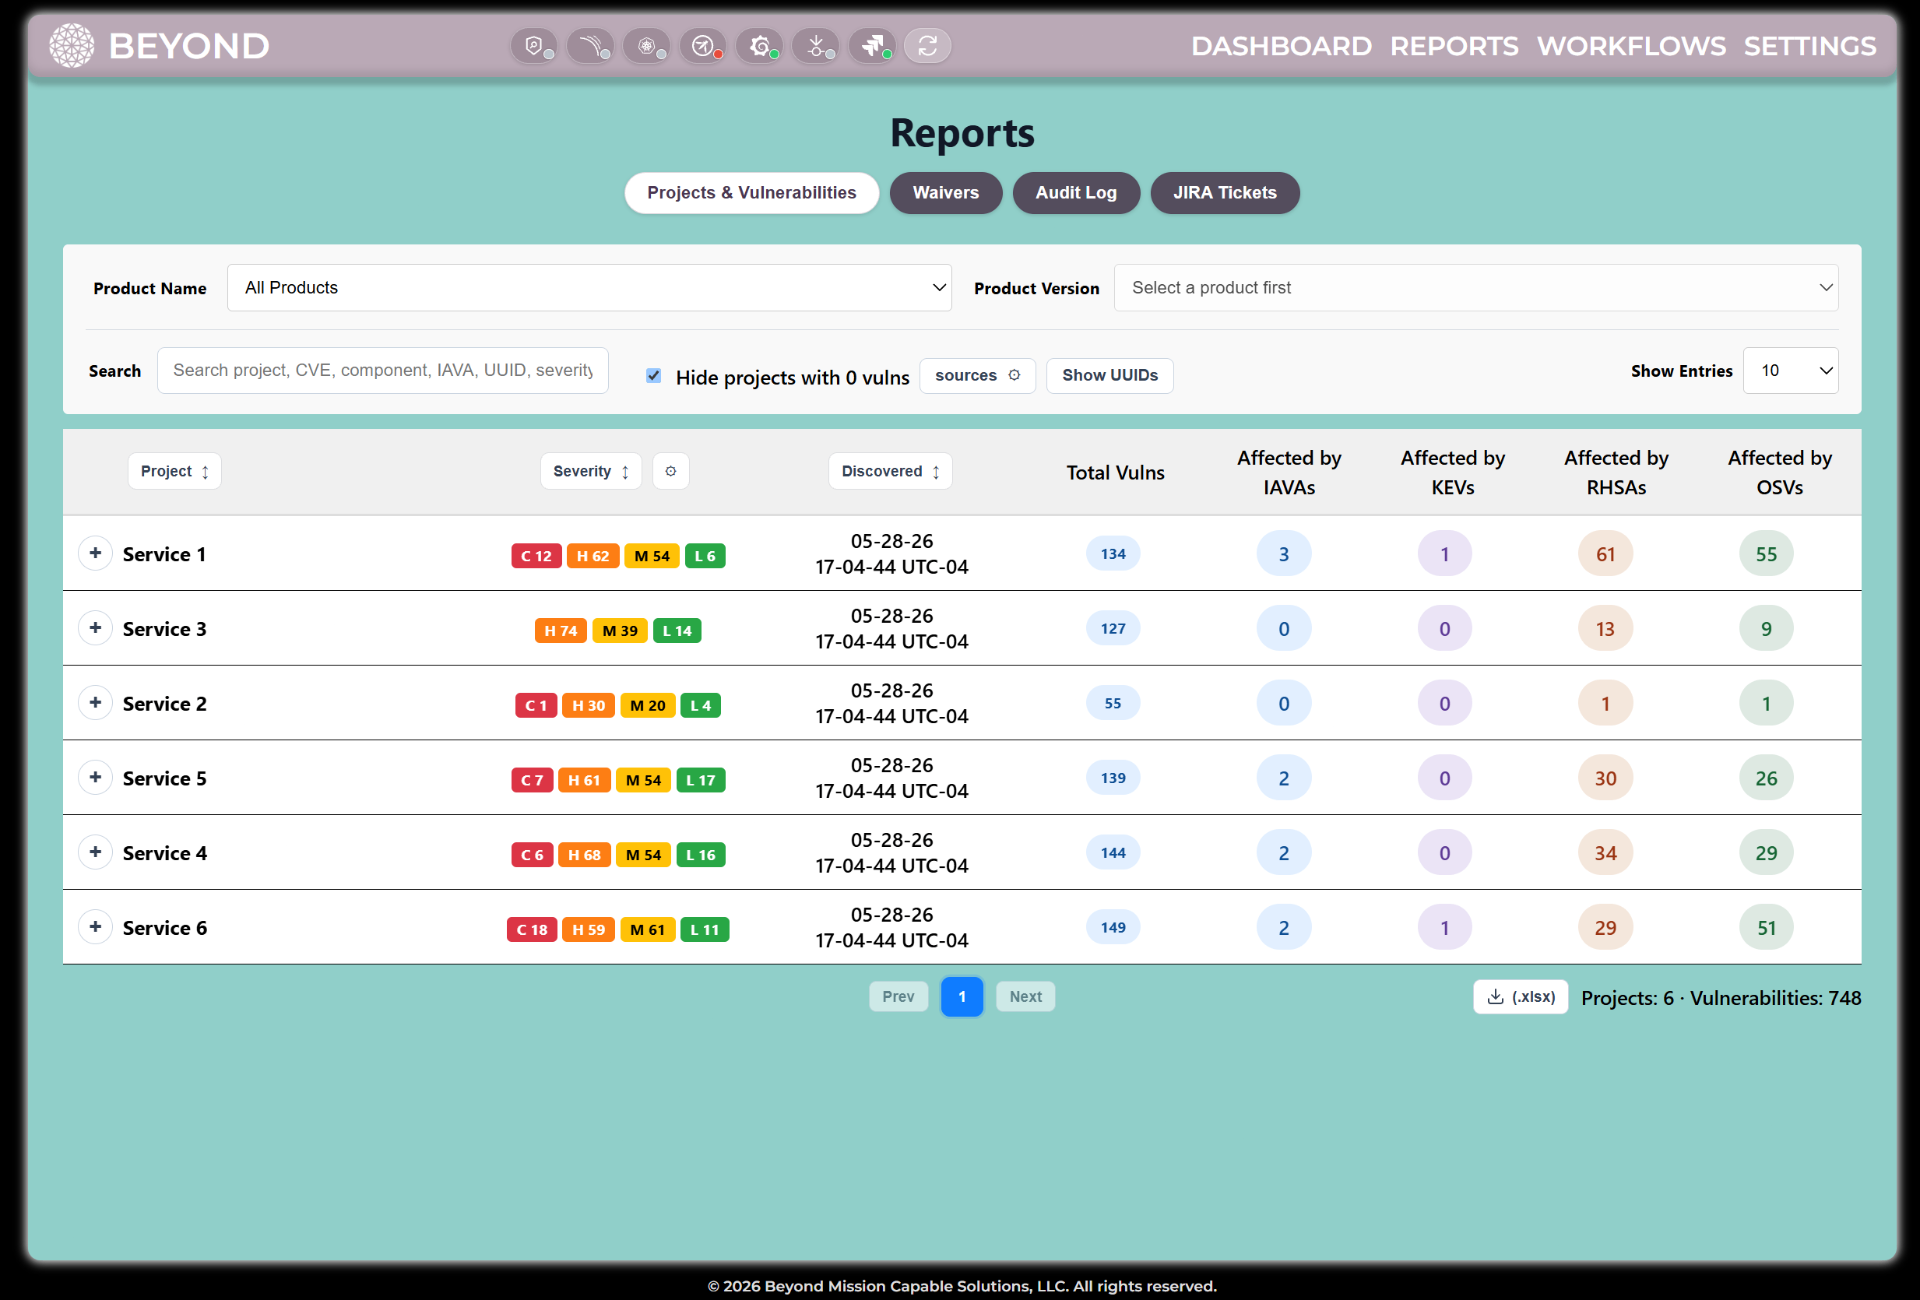1920x1300 pixels.
Task: Open the Product Name dropdown
Action: (589, 288)
